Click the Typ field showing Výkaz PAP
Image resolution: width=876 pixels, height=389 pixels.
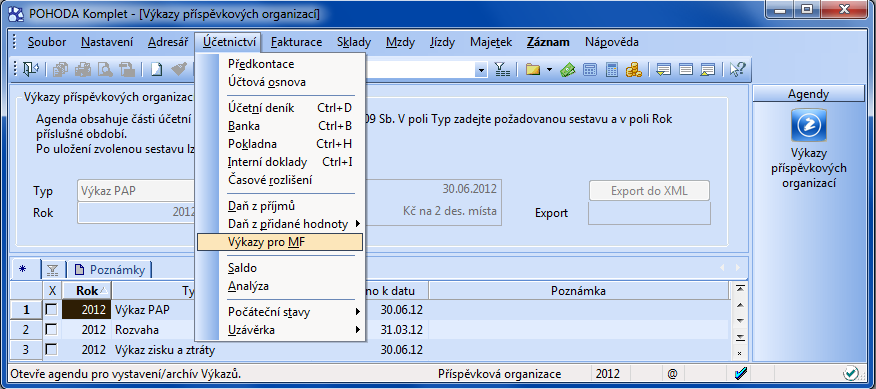(x=137, y=191)
